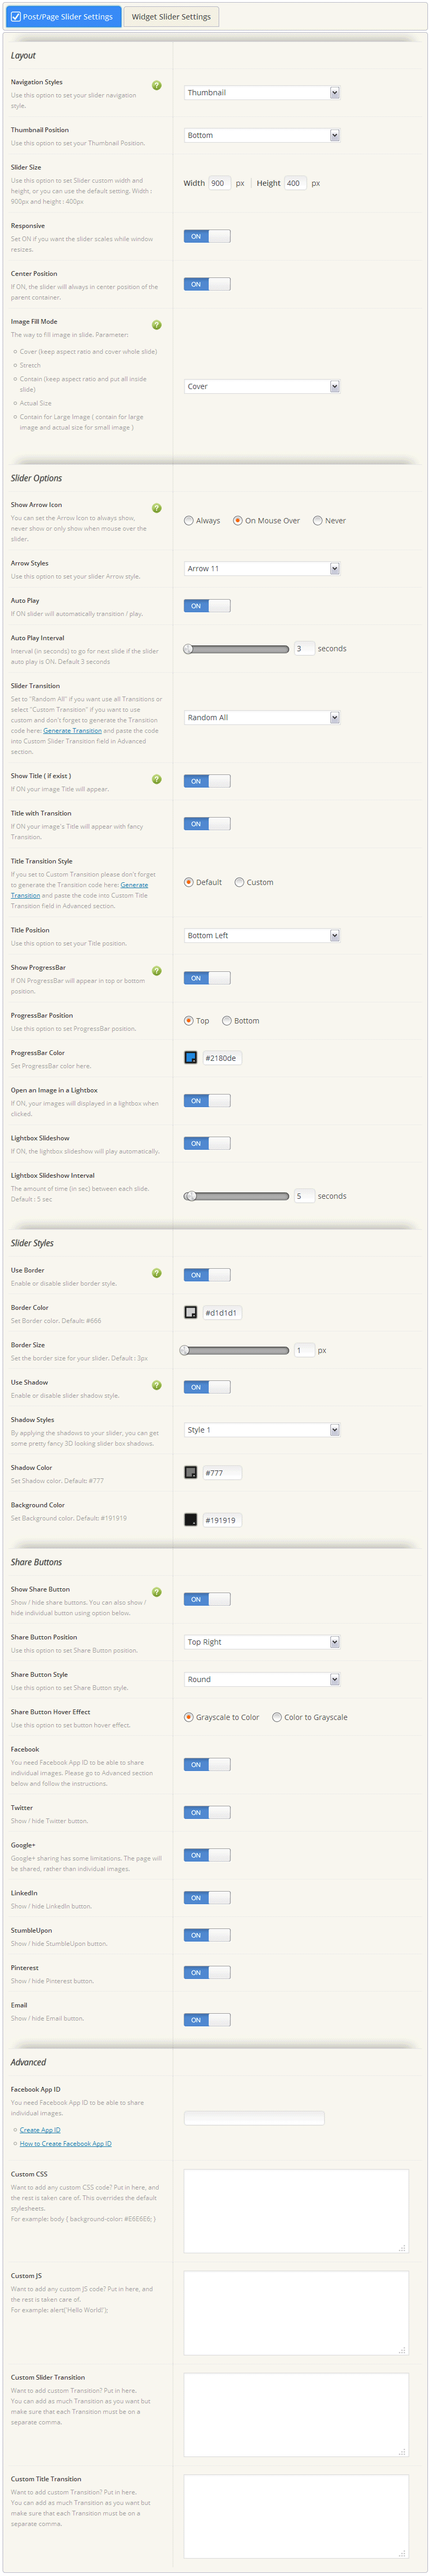This screenshot has height=2576, width=430.
Task: Toggle Use Border switch
Action: point(207,1275)
